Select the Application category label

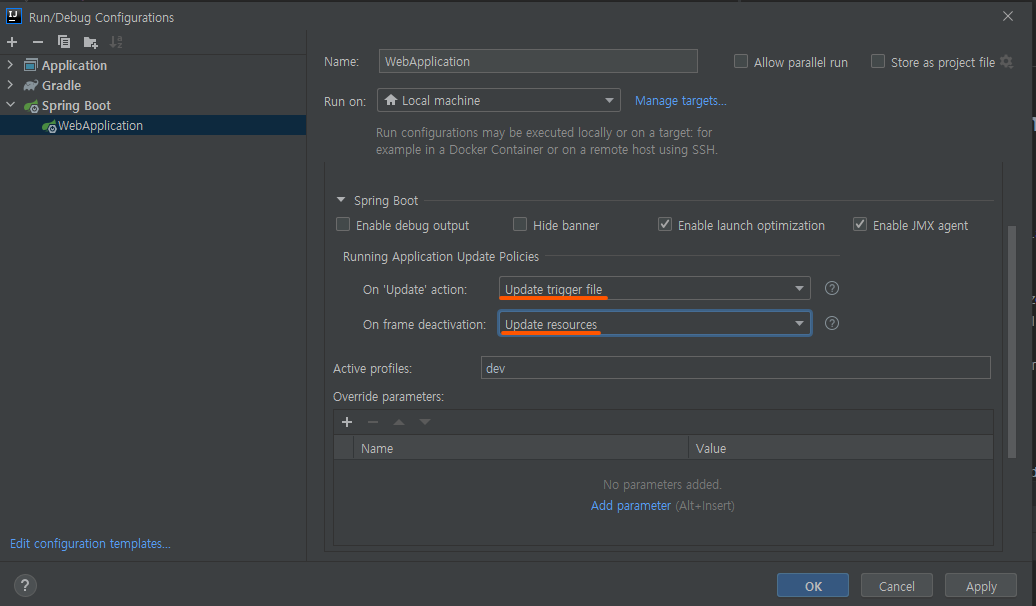(x=74, y=65)
